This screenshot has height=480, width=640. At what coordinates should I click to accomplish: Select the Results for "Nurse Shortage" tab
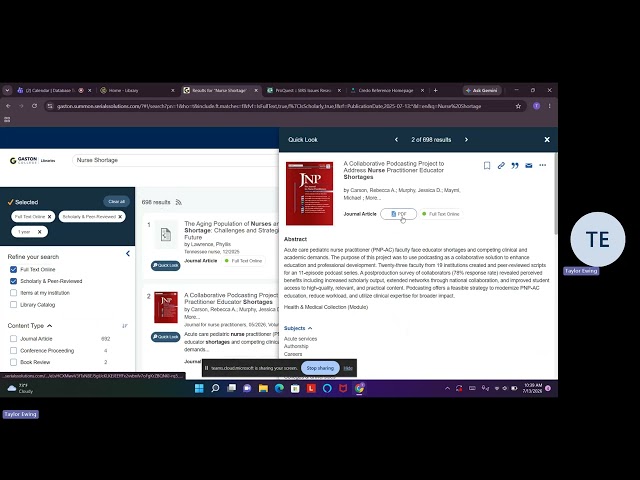(x=219, y=90)
